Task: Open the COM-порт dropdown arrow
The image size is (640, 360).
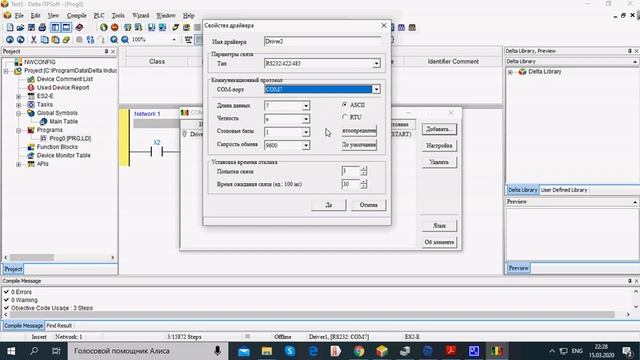Action: point(376,89)
